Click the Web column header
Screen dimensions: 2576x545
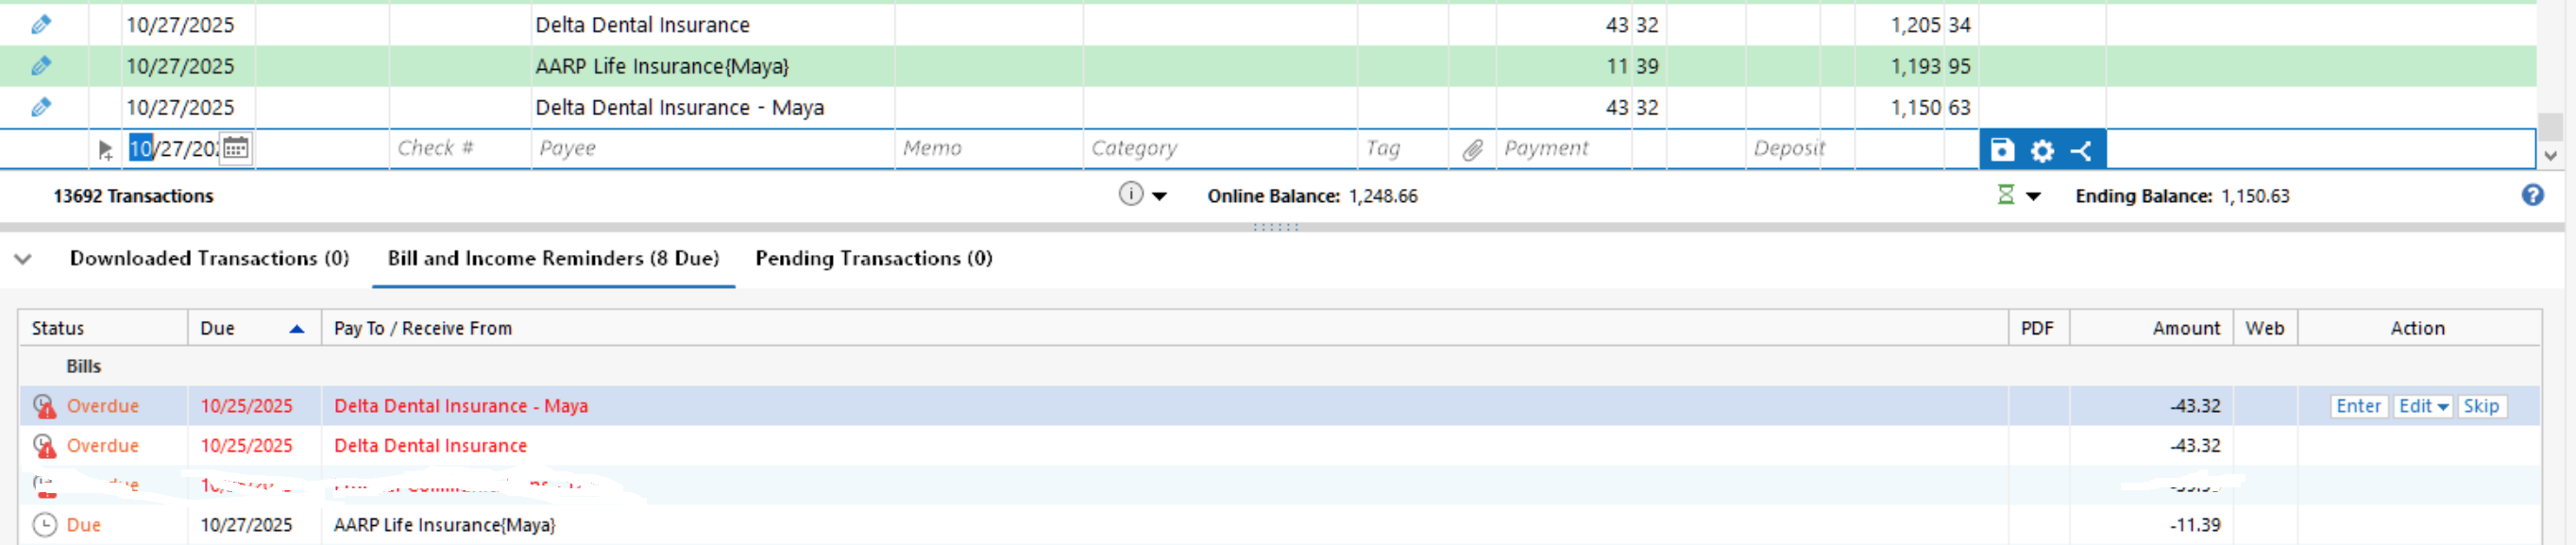click(2264, 328)
